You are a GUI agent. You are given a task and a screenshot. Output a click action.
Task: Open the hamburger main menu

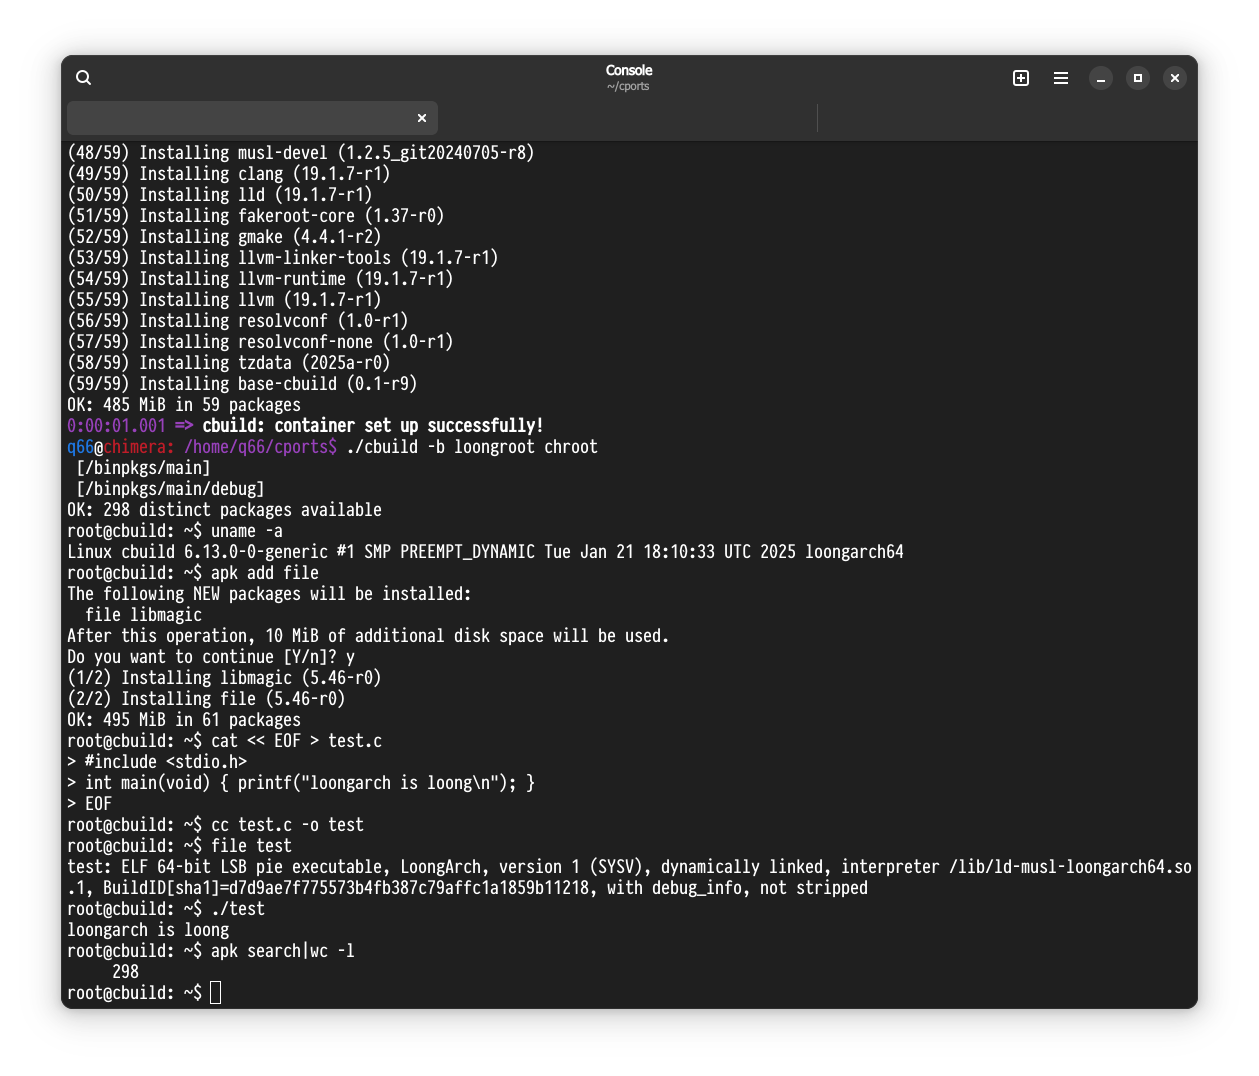click(x=1061, y=78)
